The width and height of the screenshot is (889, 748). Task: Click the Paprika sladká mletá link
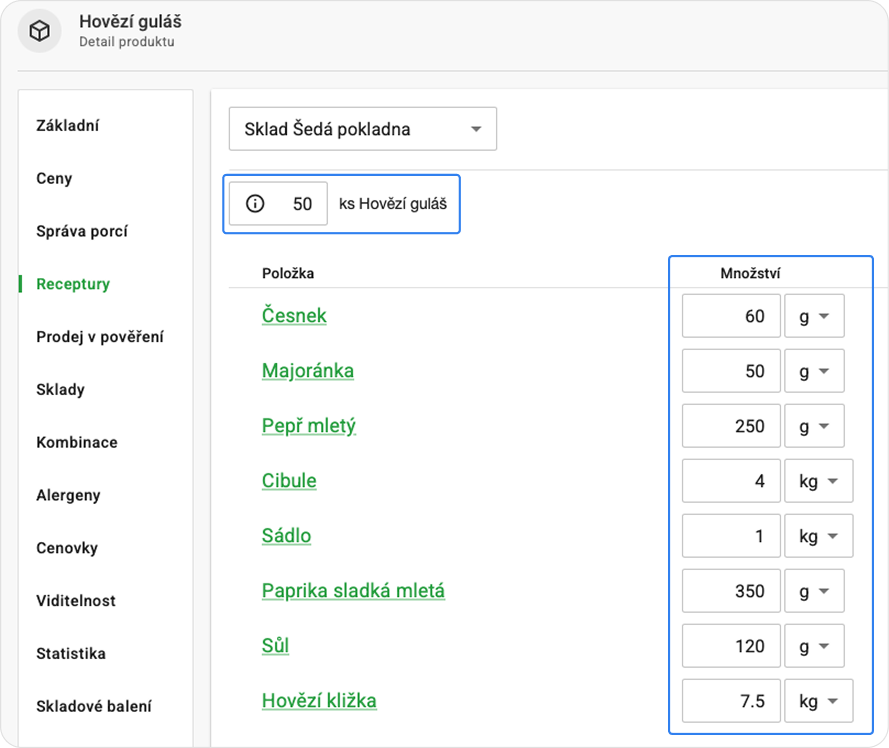(353, 591)
